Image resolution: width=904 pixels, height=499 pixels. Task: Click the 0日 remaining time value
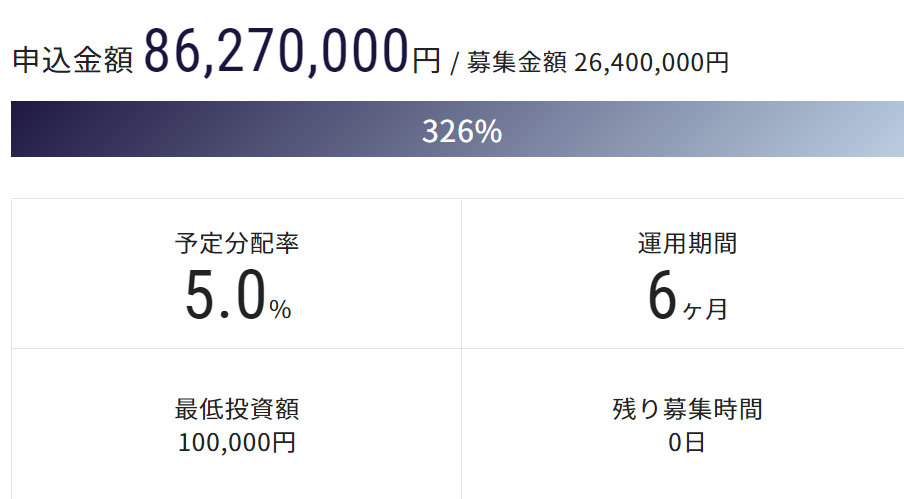tap(687, 442)
